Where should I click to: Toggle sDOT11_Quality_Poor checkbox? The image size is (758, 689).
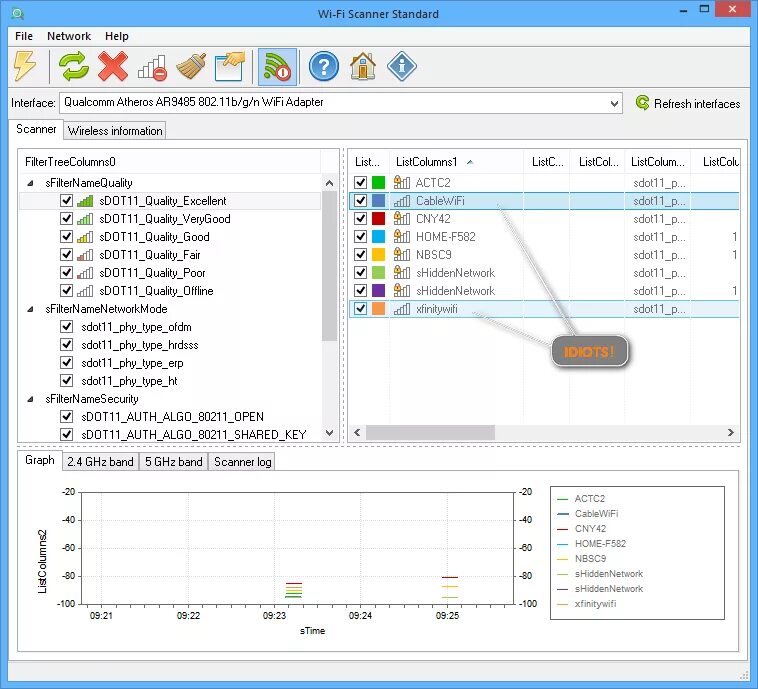(66, 273)
